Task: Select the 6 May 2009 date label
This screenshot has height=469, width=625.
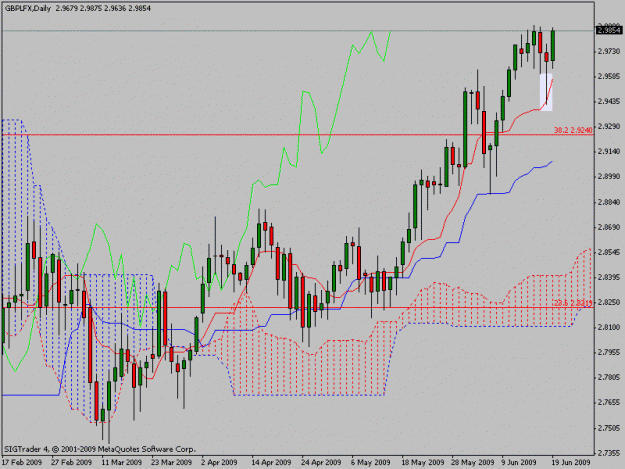Action: [371, 463]
